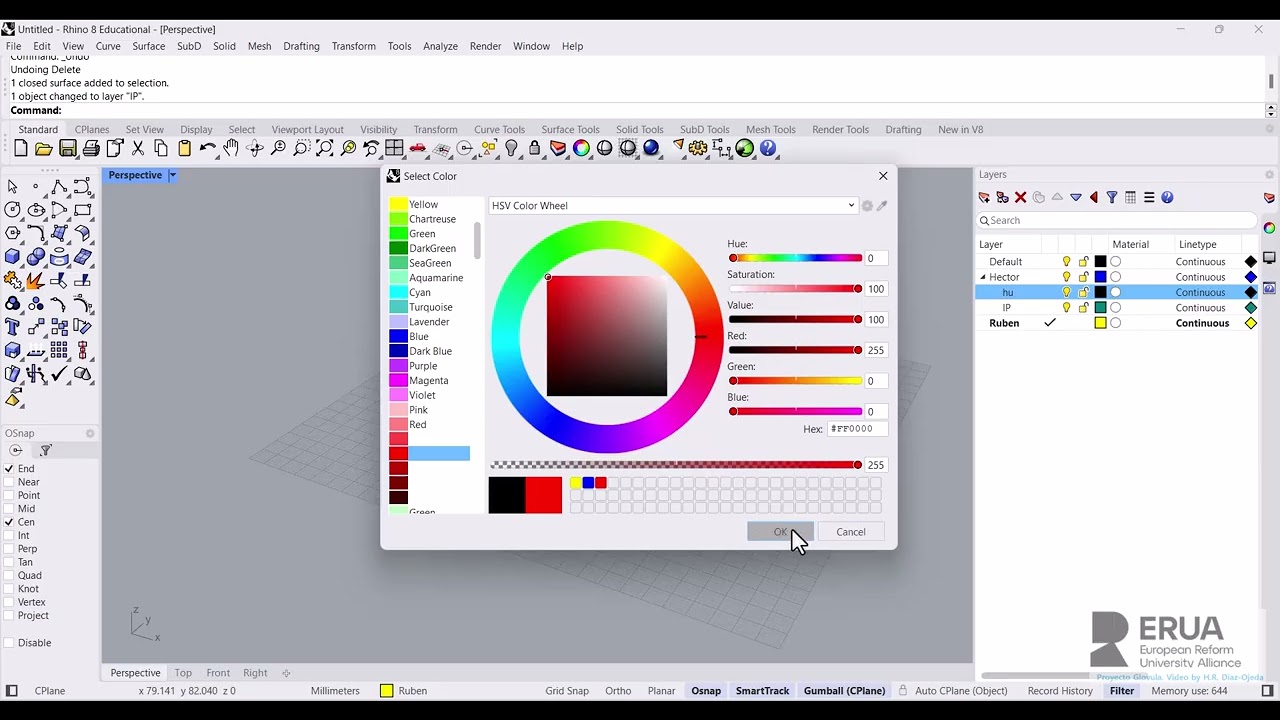
Task: Switch to the Top viewport tab
Action: pyautogui.click(x=183, y=673)
